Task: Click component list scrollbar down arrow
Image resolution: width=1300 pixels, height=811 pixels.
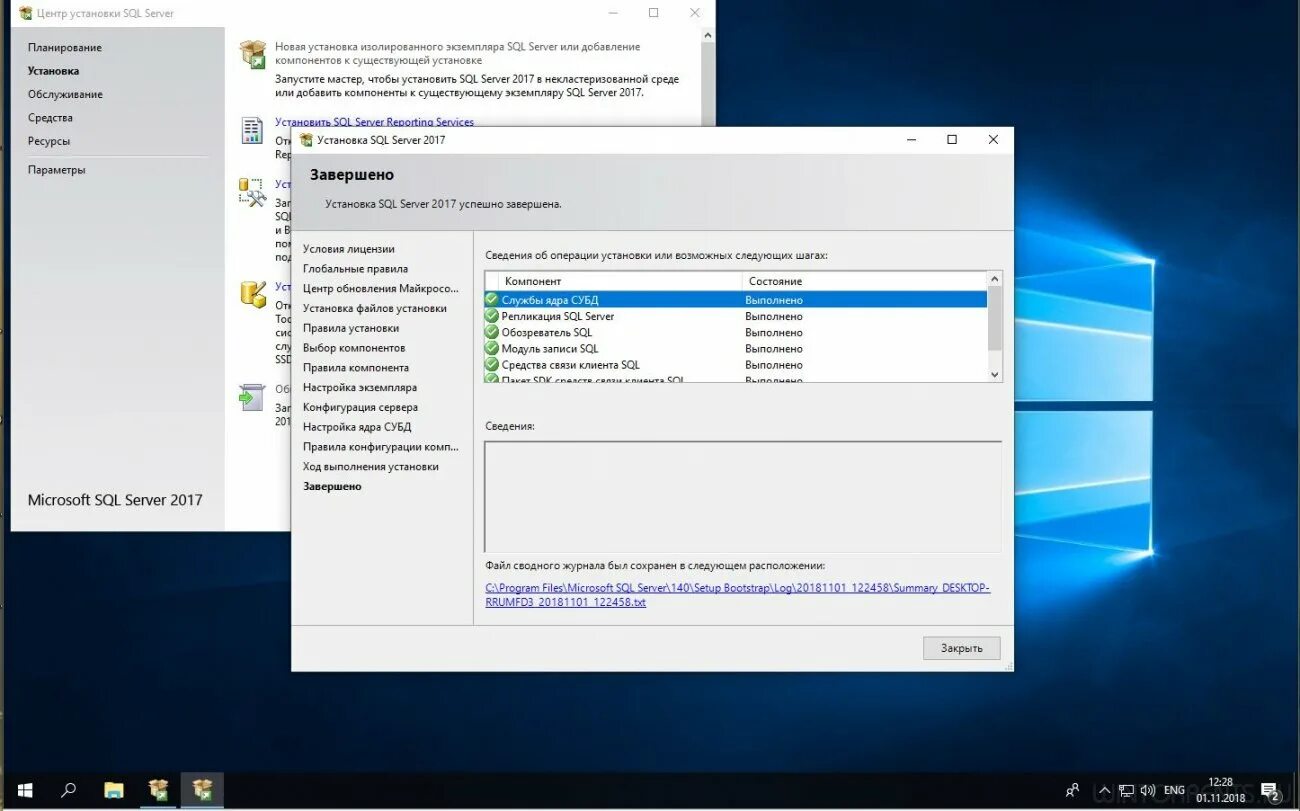Action: (x=994, y=374)
